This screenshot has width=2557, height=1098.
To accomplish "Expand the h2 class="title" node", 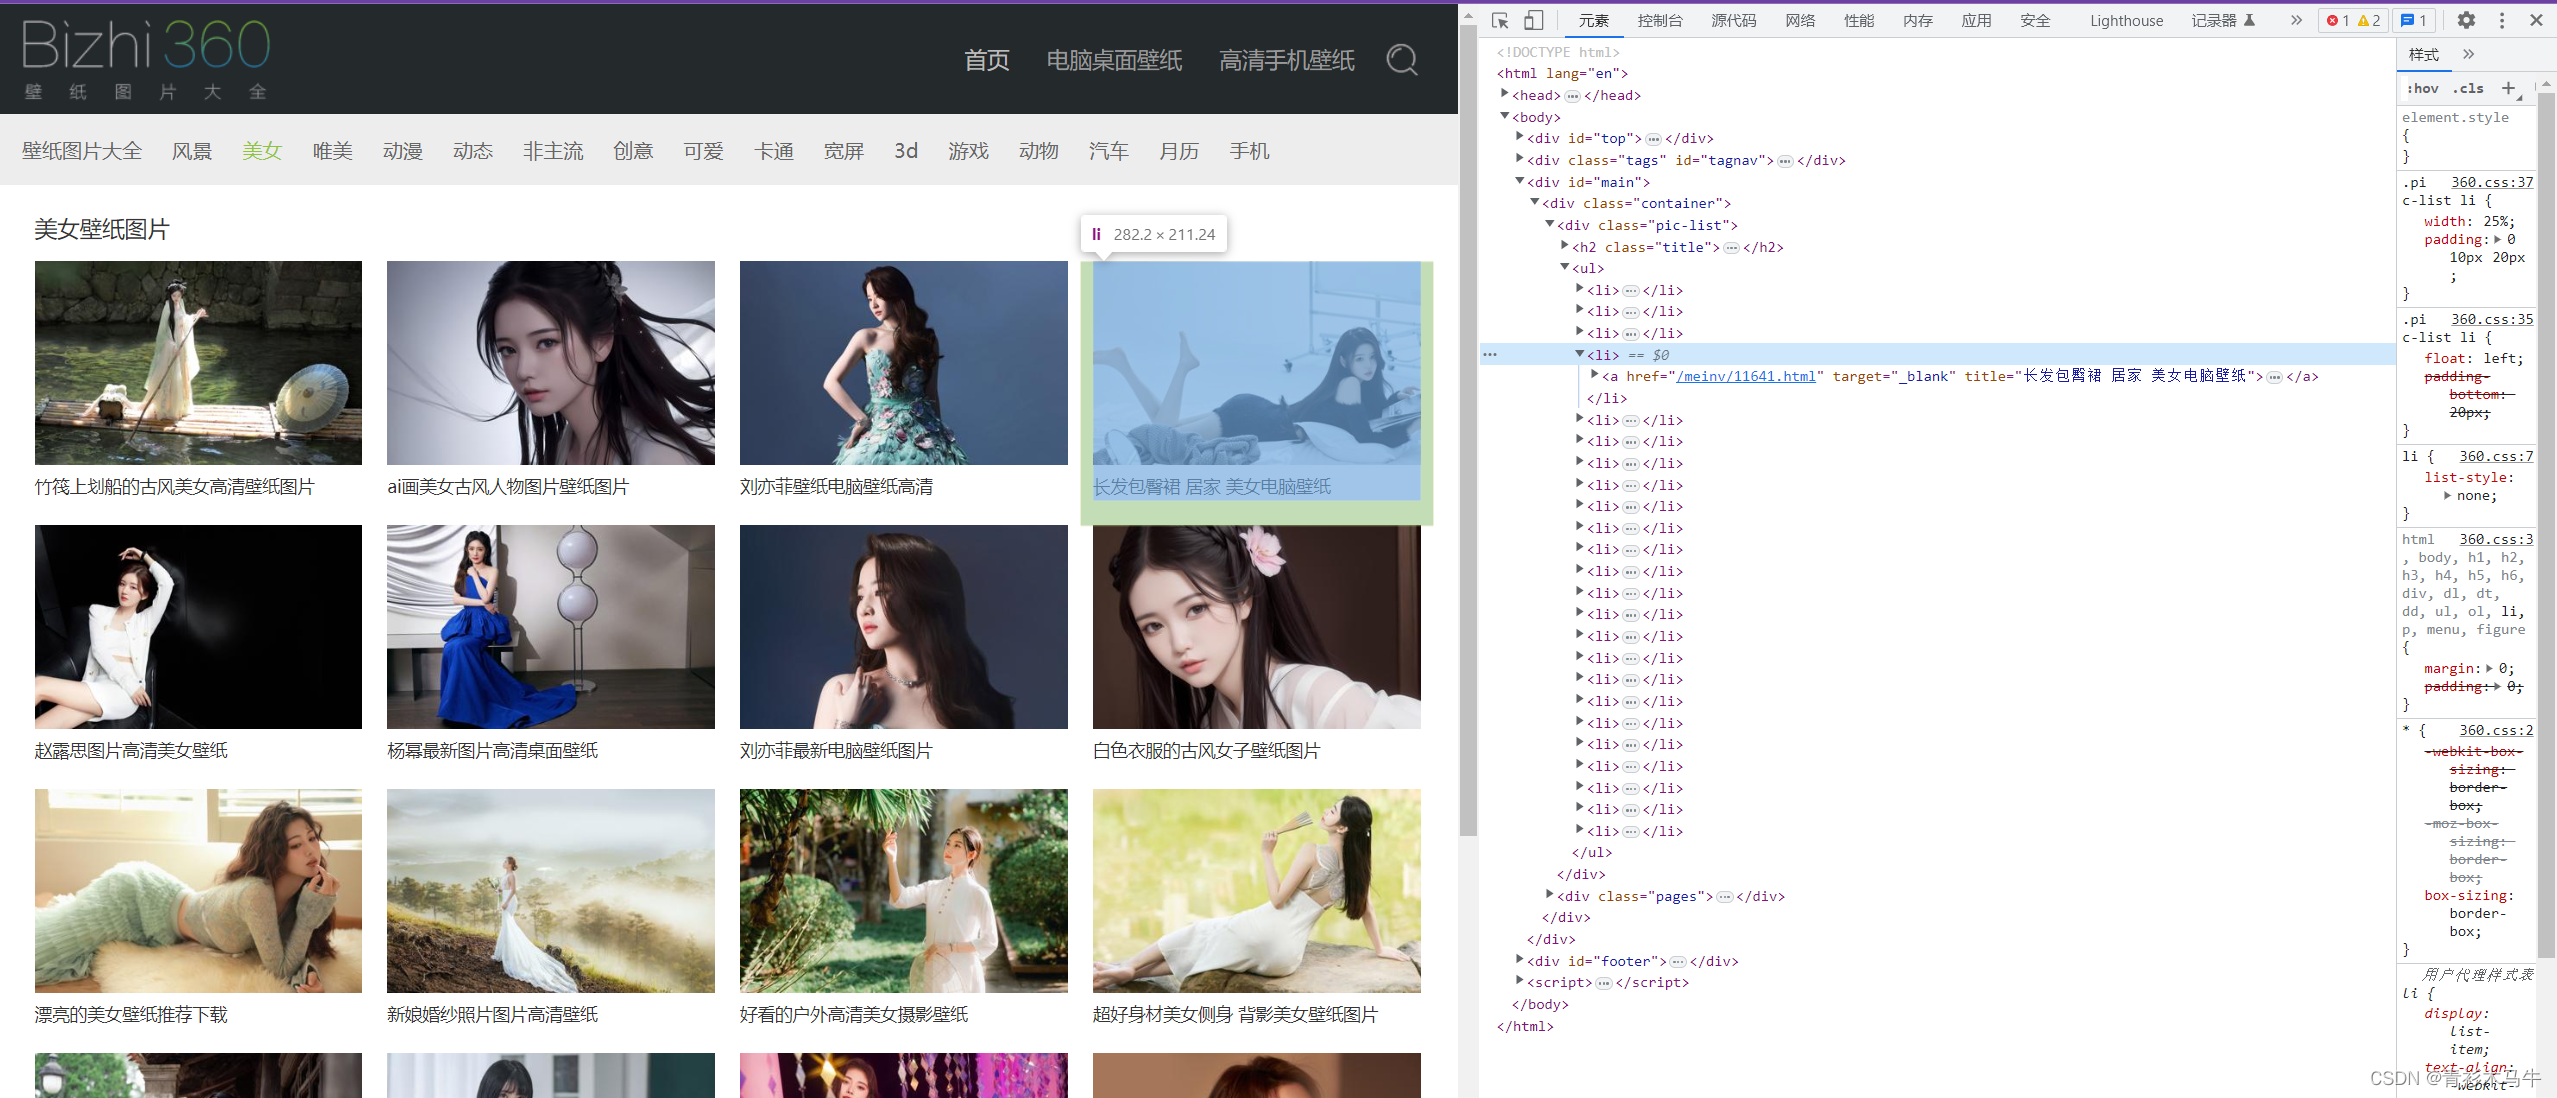I will coord(1564,246).
